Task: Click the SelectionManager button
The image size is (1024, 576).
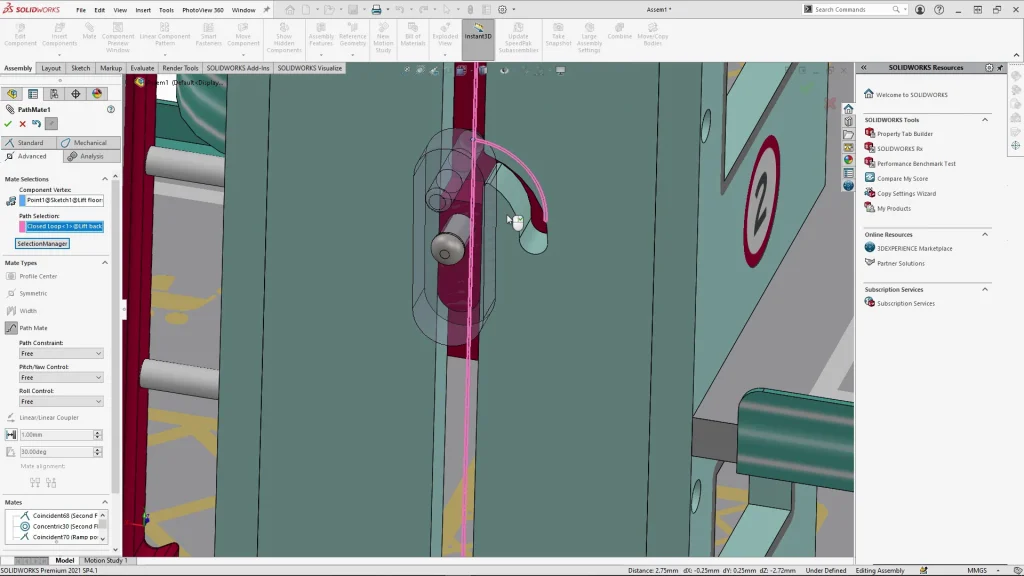Action: [x=42, y=244]
